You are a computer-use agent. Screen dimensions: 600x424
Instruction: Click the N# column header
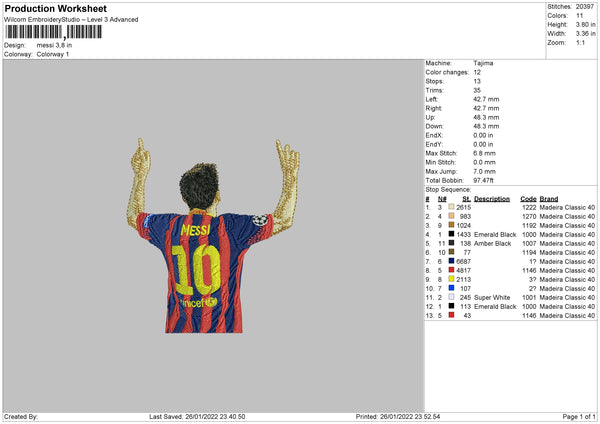pos(442,199)
